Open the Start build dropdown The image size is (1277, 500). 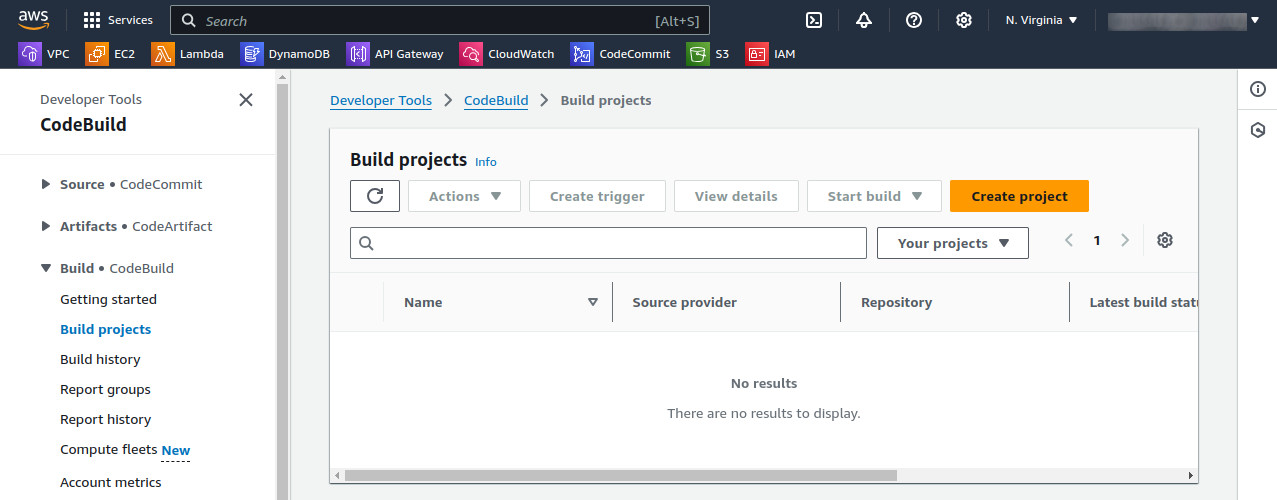pos(874,196)
